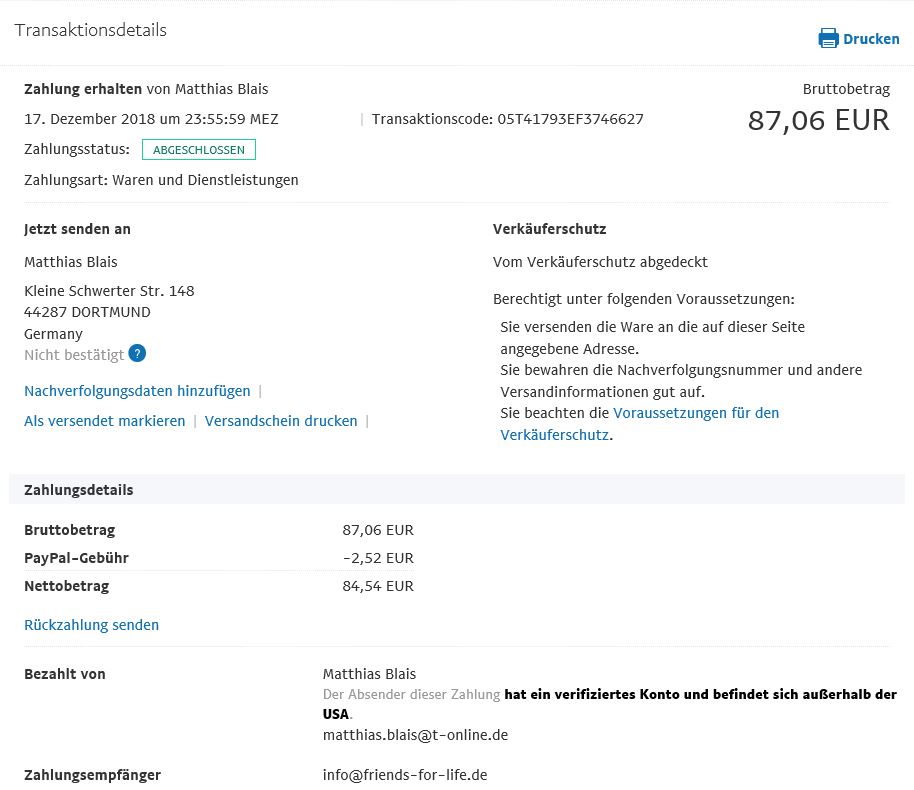The image size is (914, 790).
Task: Click the printer icon beside Drucken
Action: [x=828, y=38]
